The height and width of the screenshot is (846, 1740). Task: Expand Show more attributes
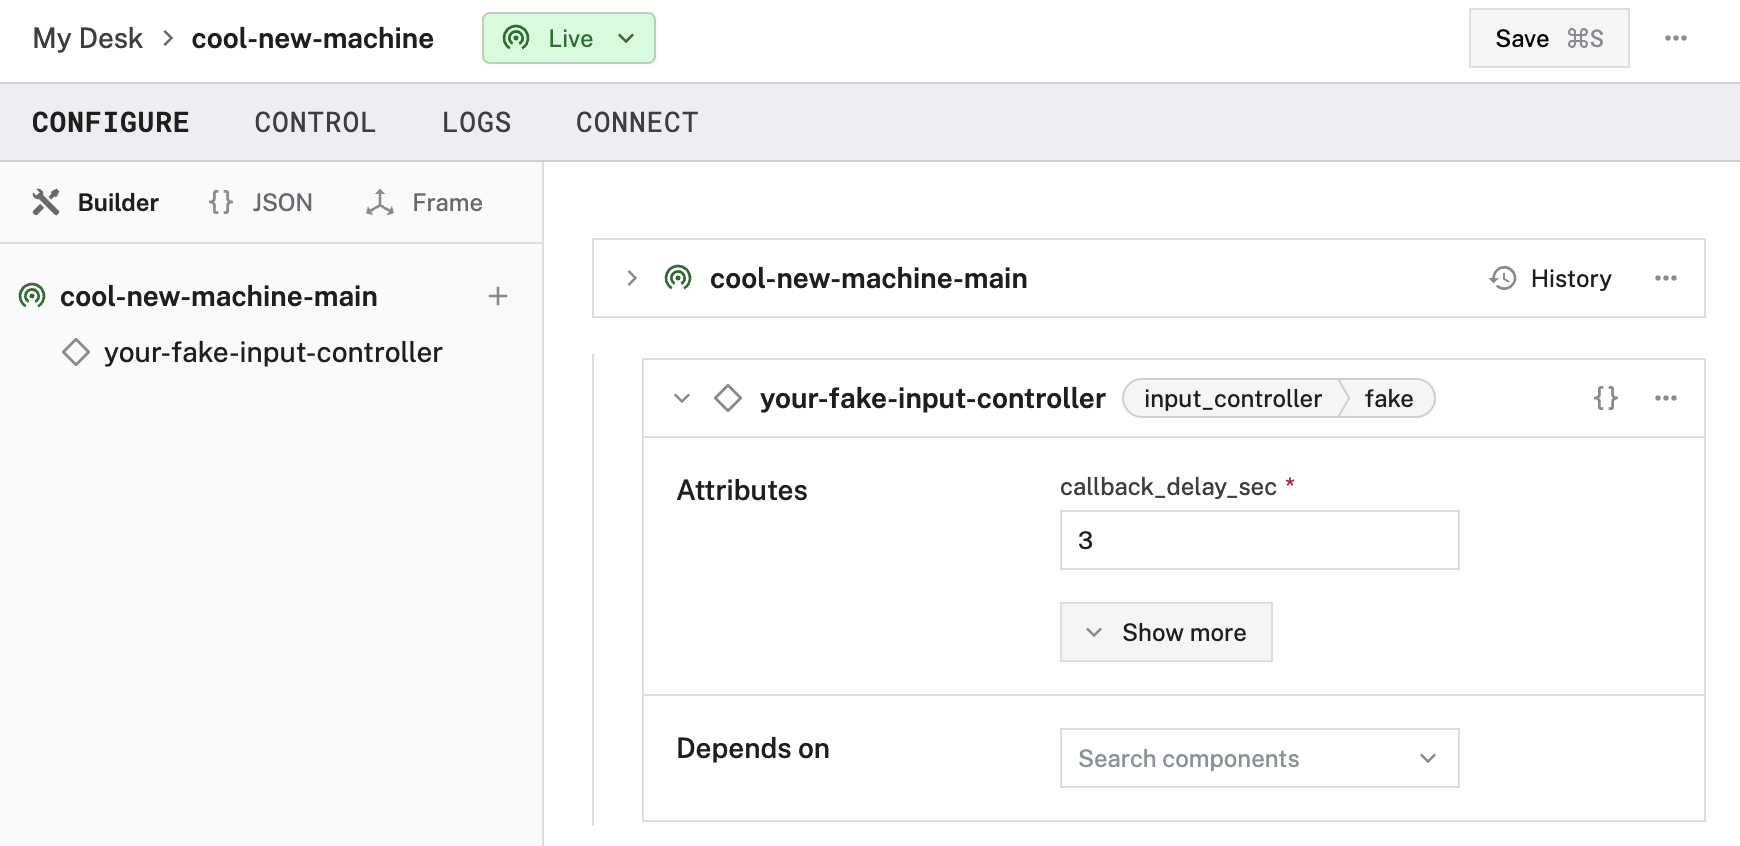pyautogui.click(x=1166, y=632)
